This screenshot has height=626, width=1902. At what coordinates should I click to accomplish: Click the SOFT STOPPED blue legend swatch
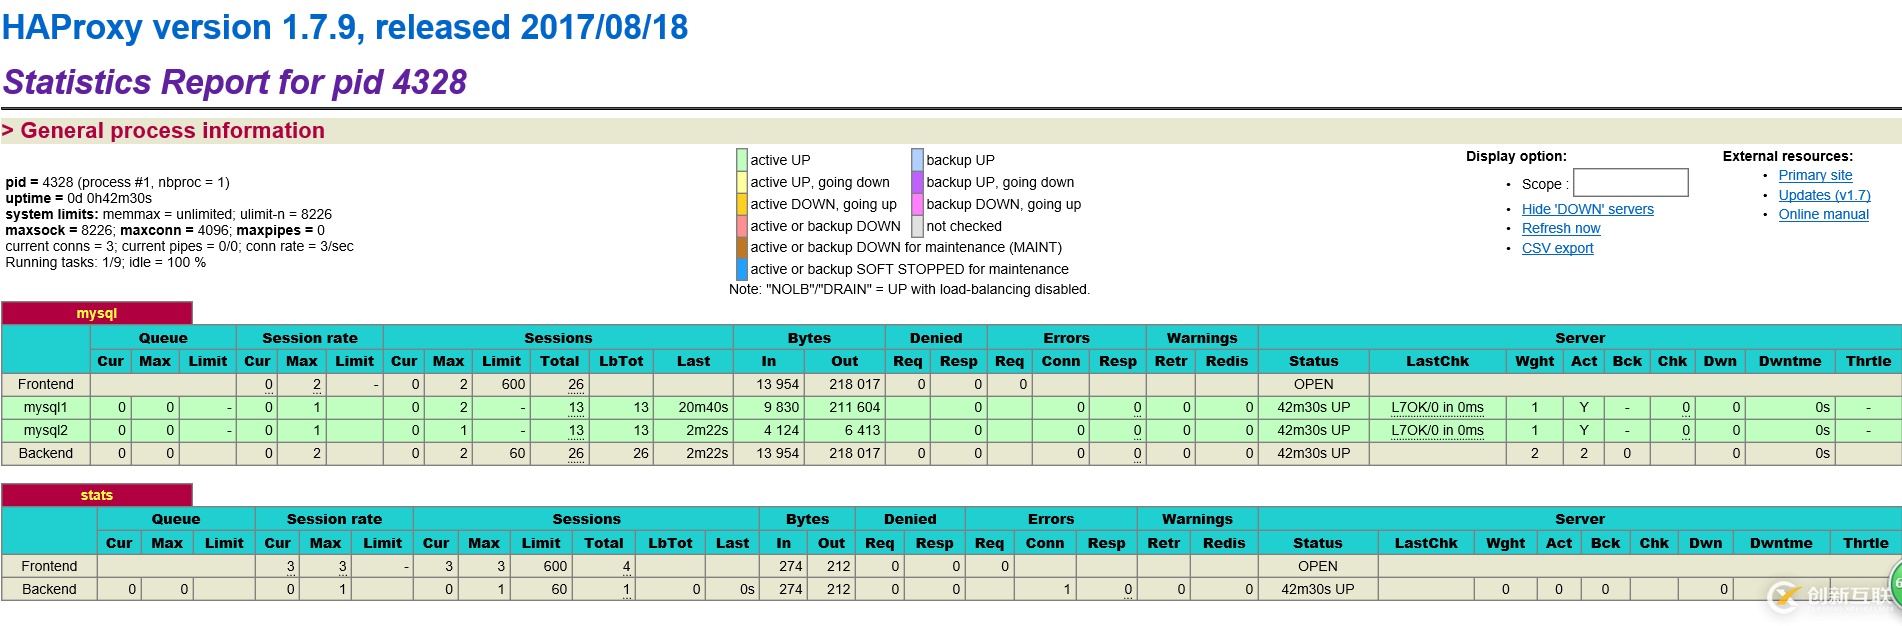coord(742,269)
